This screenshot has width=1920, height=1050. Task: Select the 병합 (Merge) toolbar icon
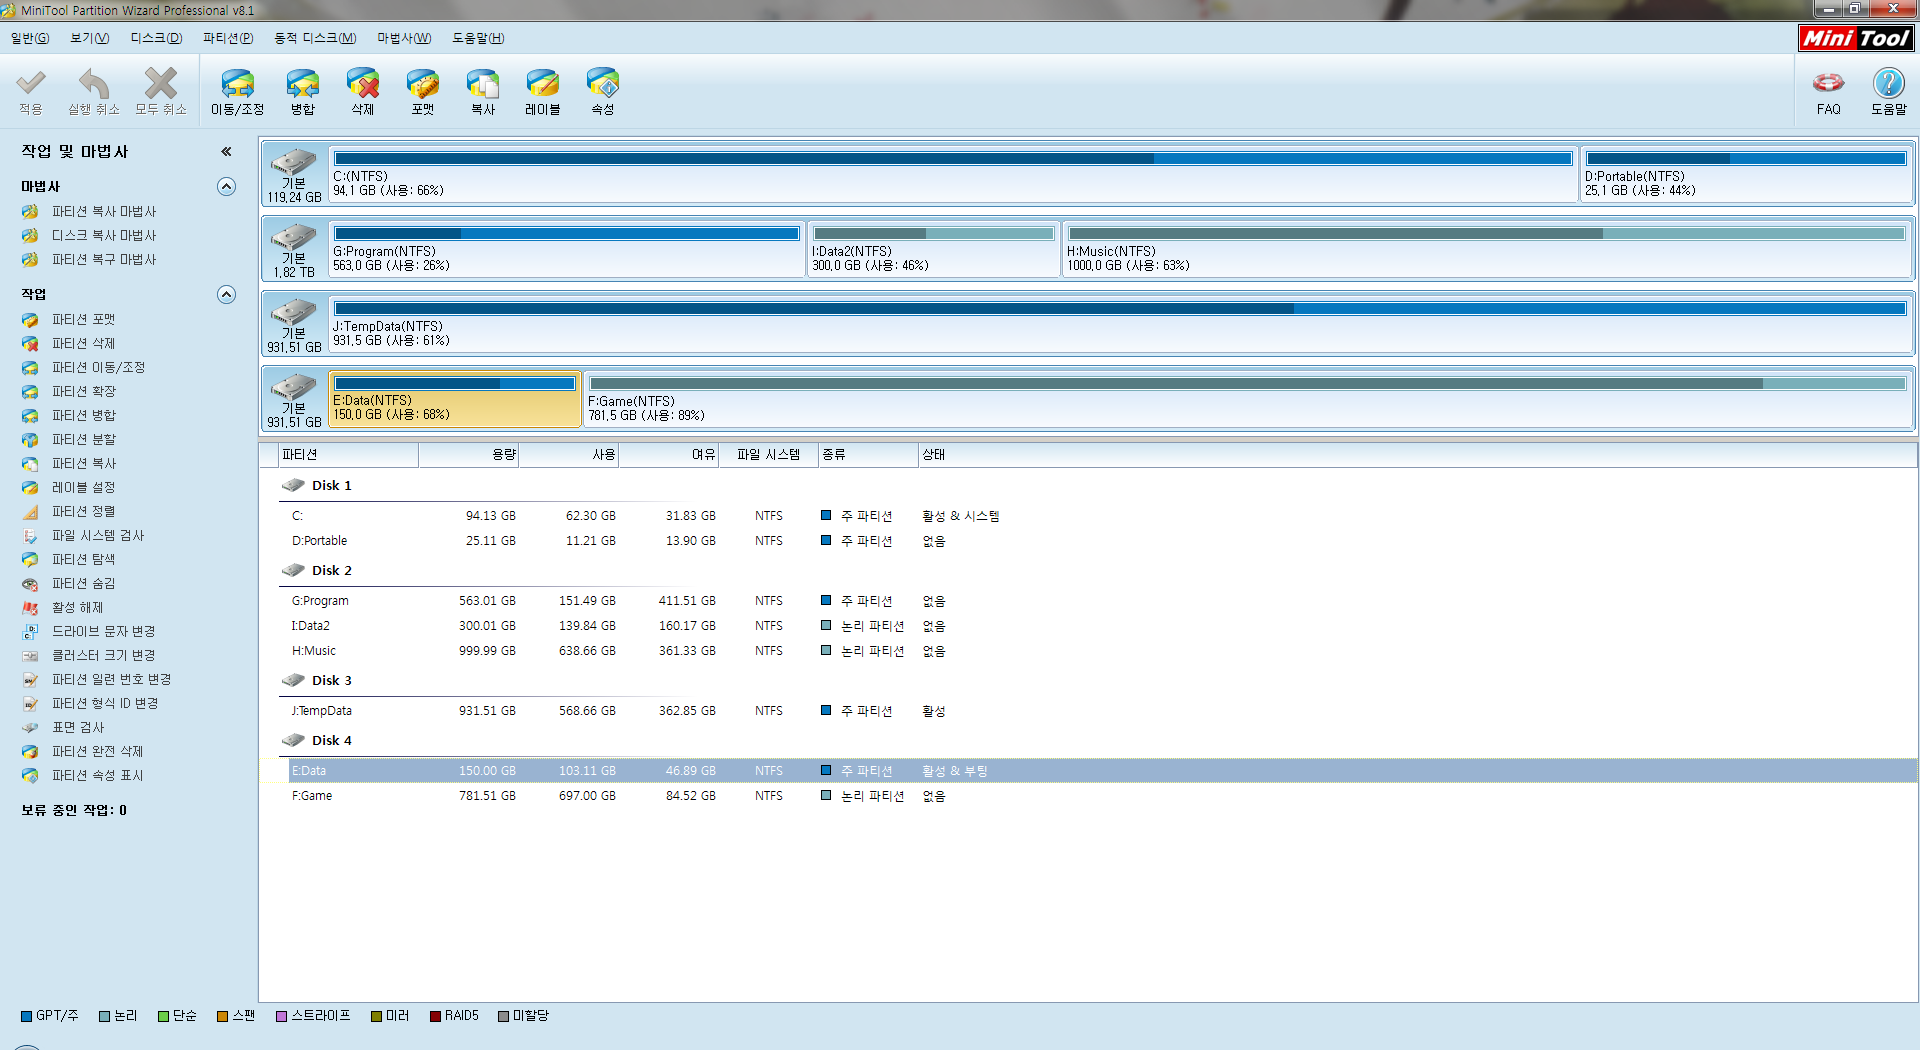pos(302,83)
